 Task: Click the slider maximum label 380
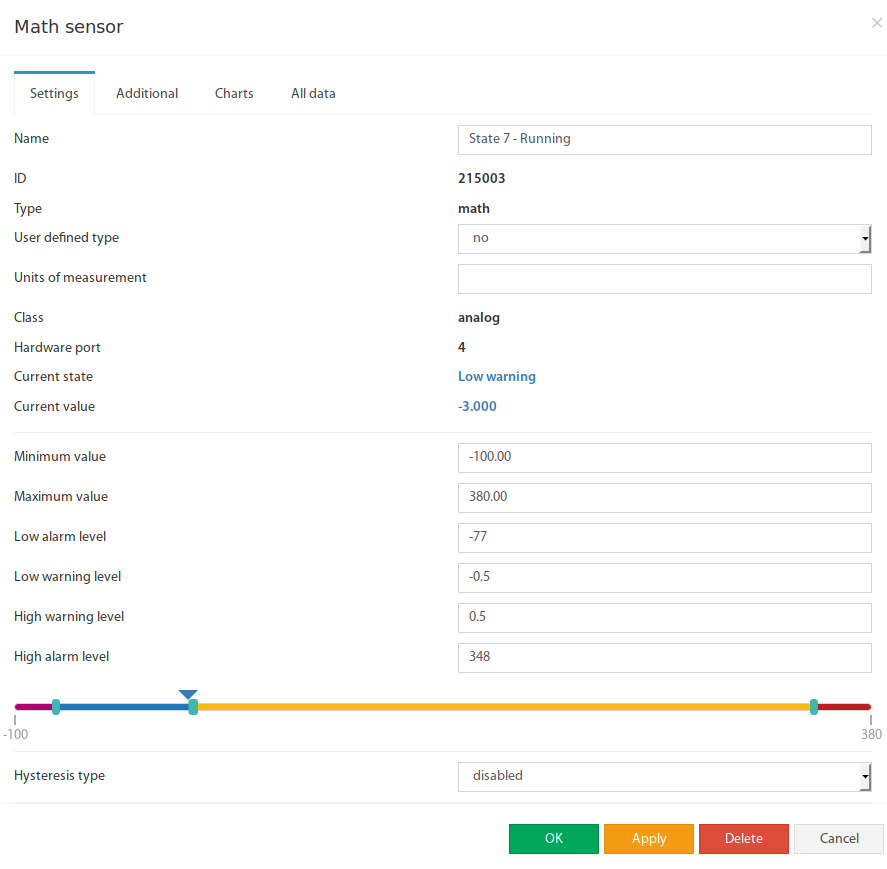click(x=871, y=734)
